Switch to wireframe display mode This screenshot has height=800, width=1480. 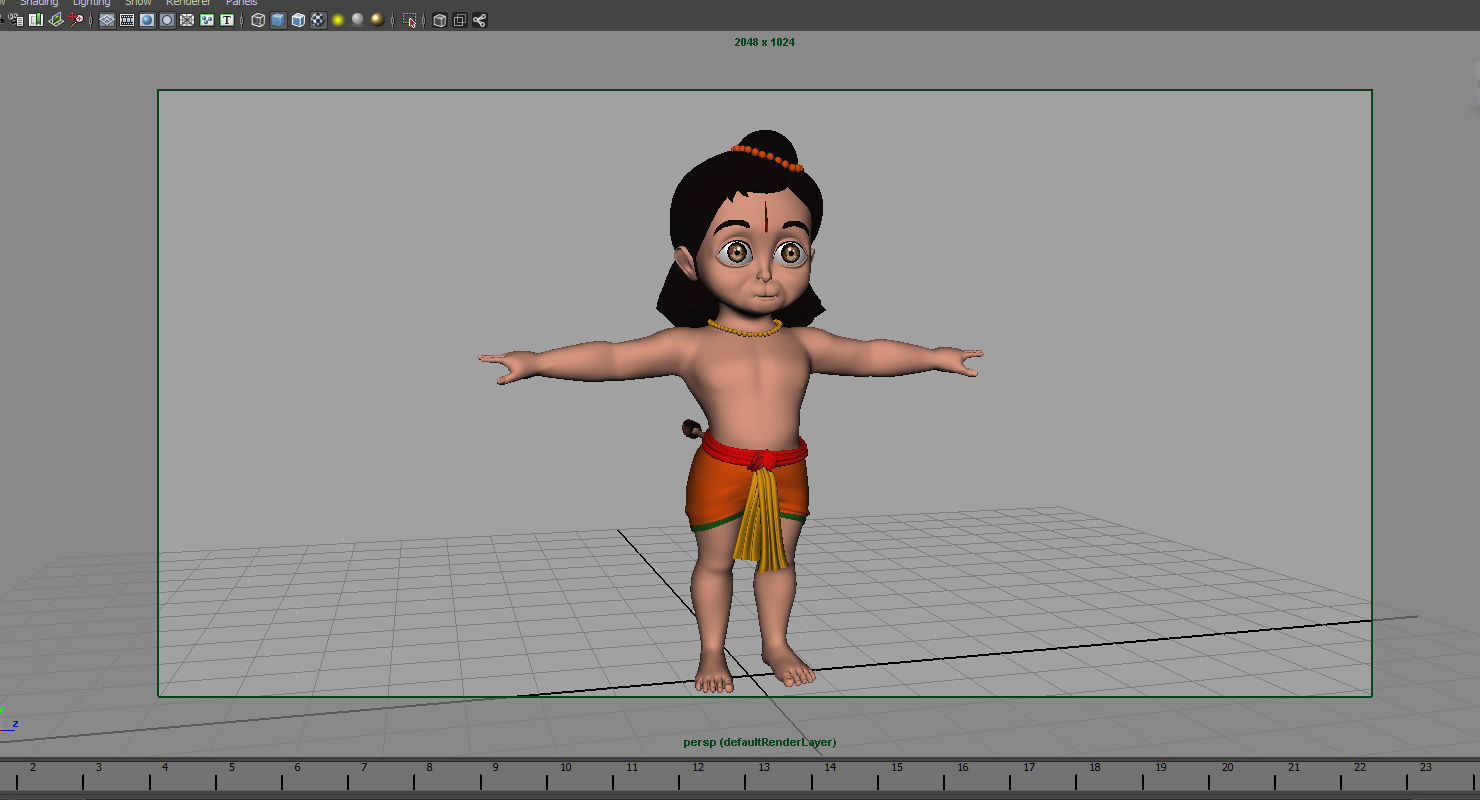click(x=258, y=20)
